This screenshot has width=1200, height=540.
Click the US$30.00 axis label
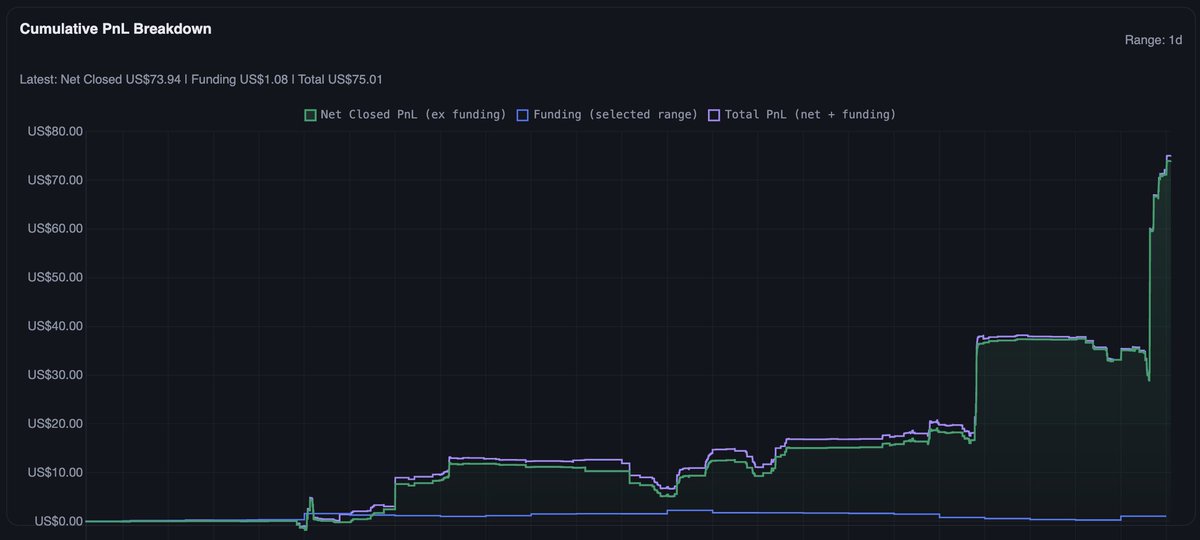pyautogui.click(x=55, y=375)
